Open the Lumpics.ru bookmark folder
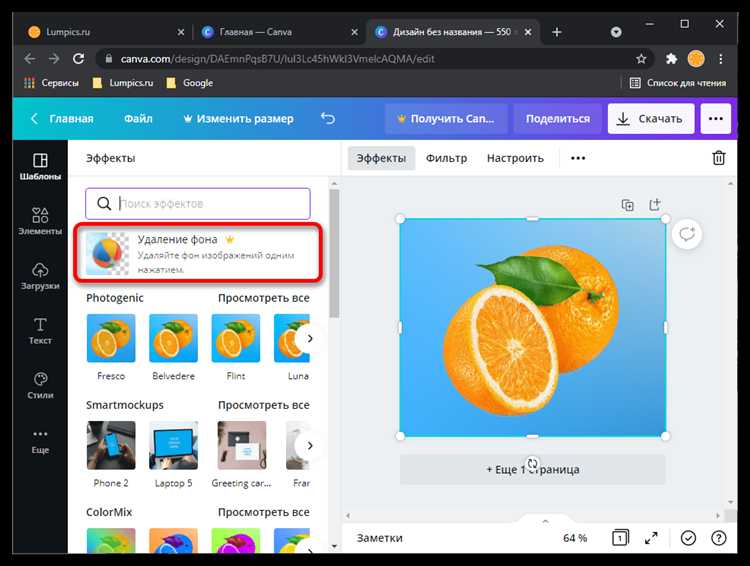 click(123, 83)
